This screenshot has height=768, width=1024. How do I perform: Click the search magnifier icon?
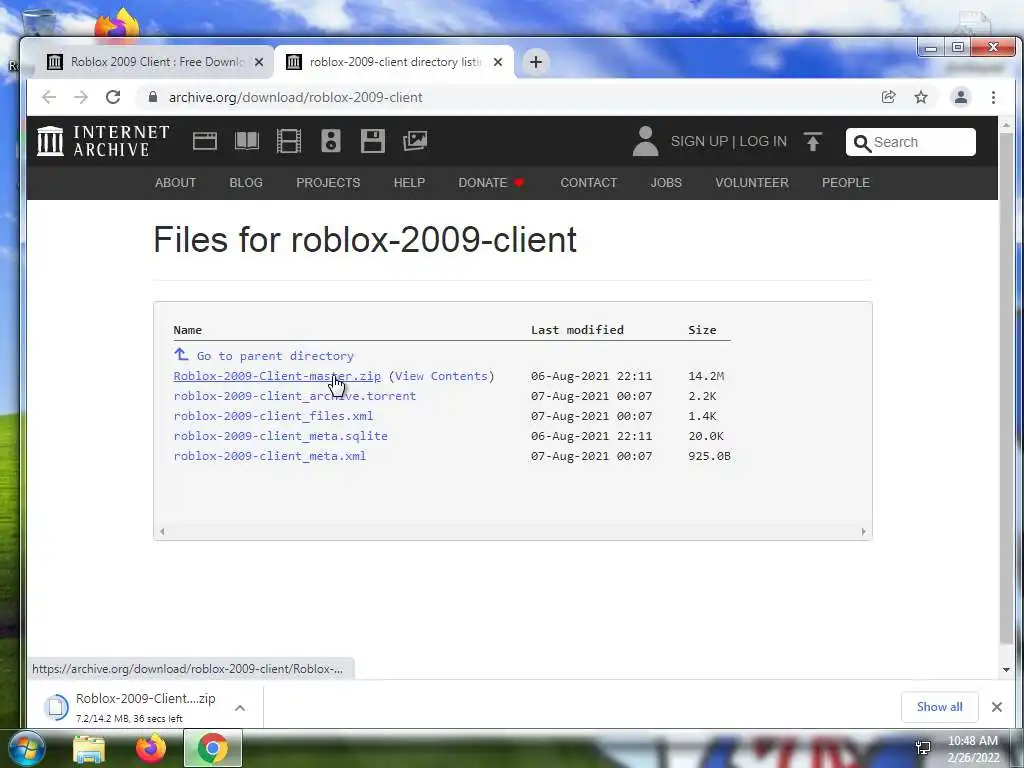coord(862,143)
